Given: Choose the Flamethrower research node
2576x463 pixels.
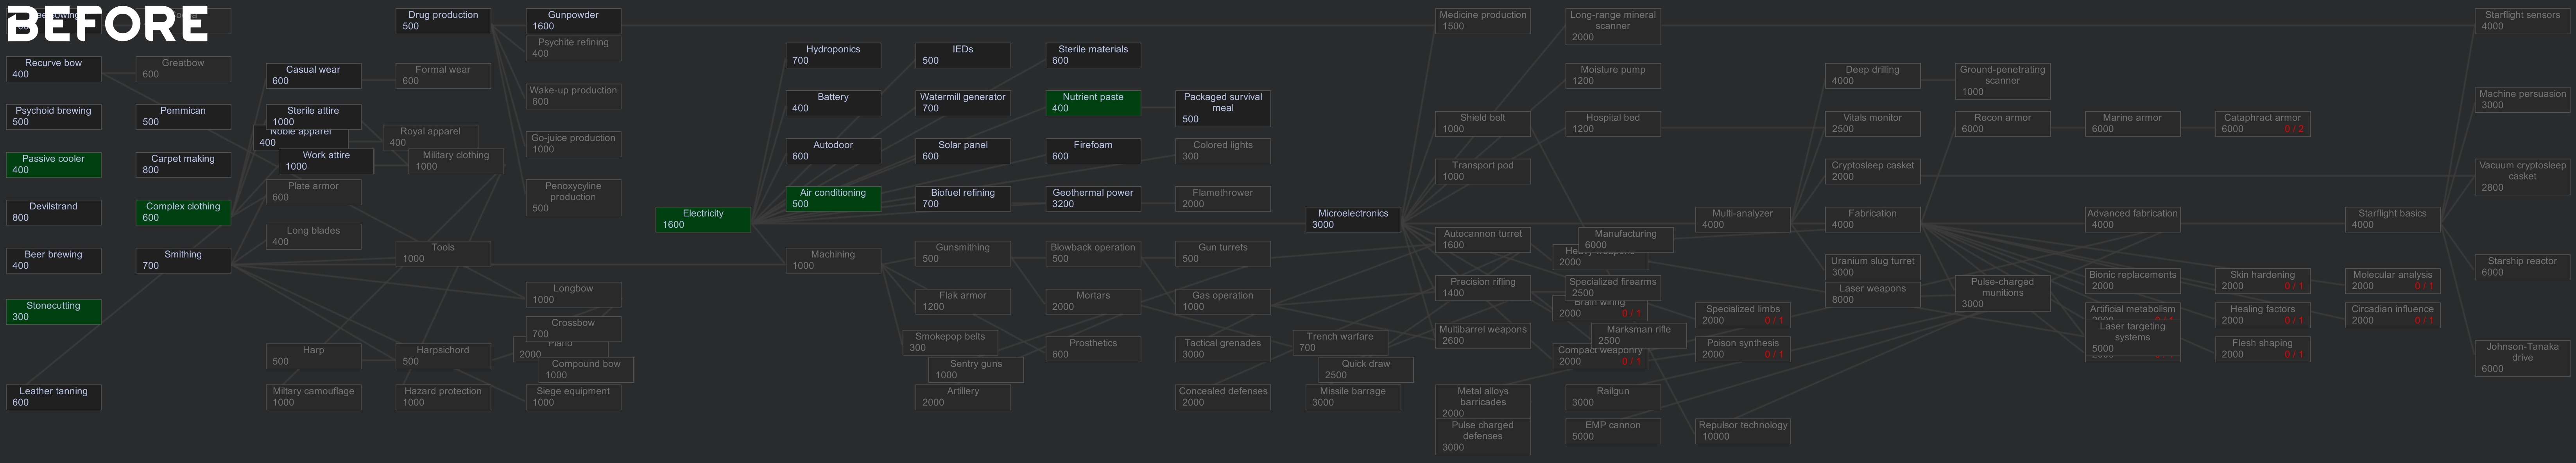Looking at the screenshot, I should point(1223,198).
